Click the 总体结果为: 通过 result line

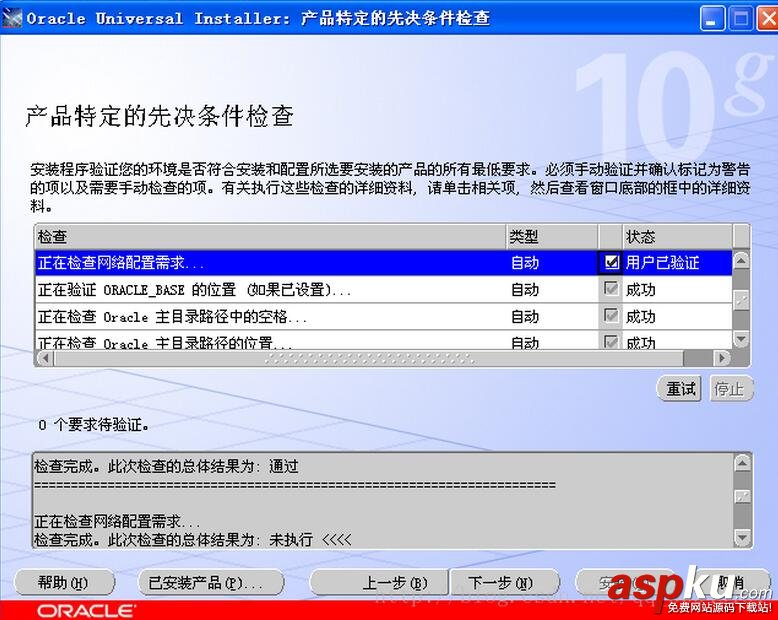point(166,466)
